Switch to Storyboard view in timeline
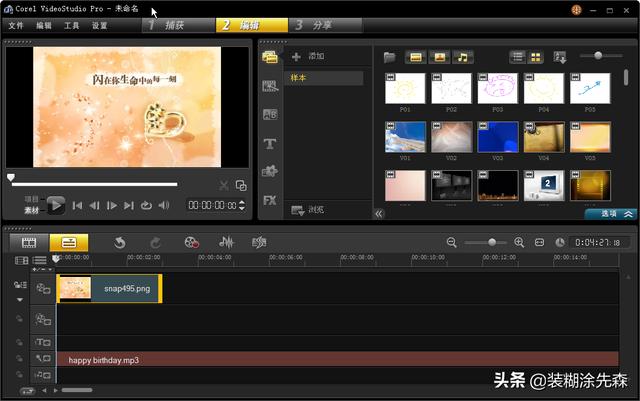This screenshot has width=640, height=401. (29, 242)
